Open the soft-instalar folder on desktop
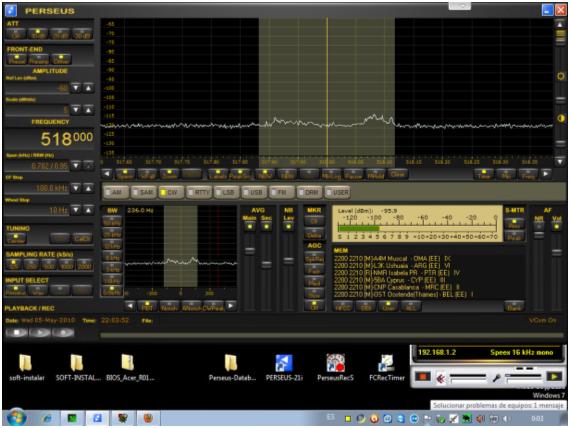The image size is (571, 428). tap(27, 367)
